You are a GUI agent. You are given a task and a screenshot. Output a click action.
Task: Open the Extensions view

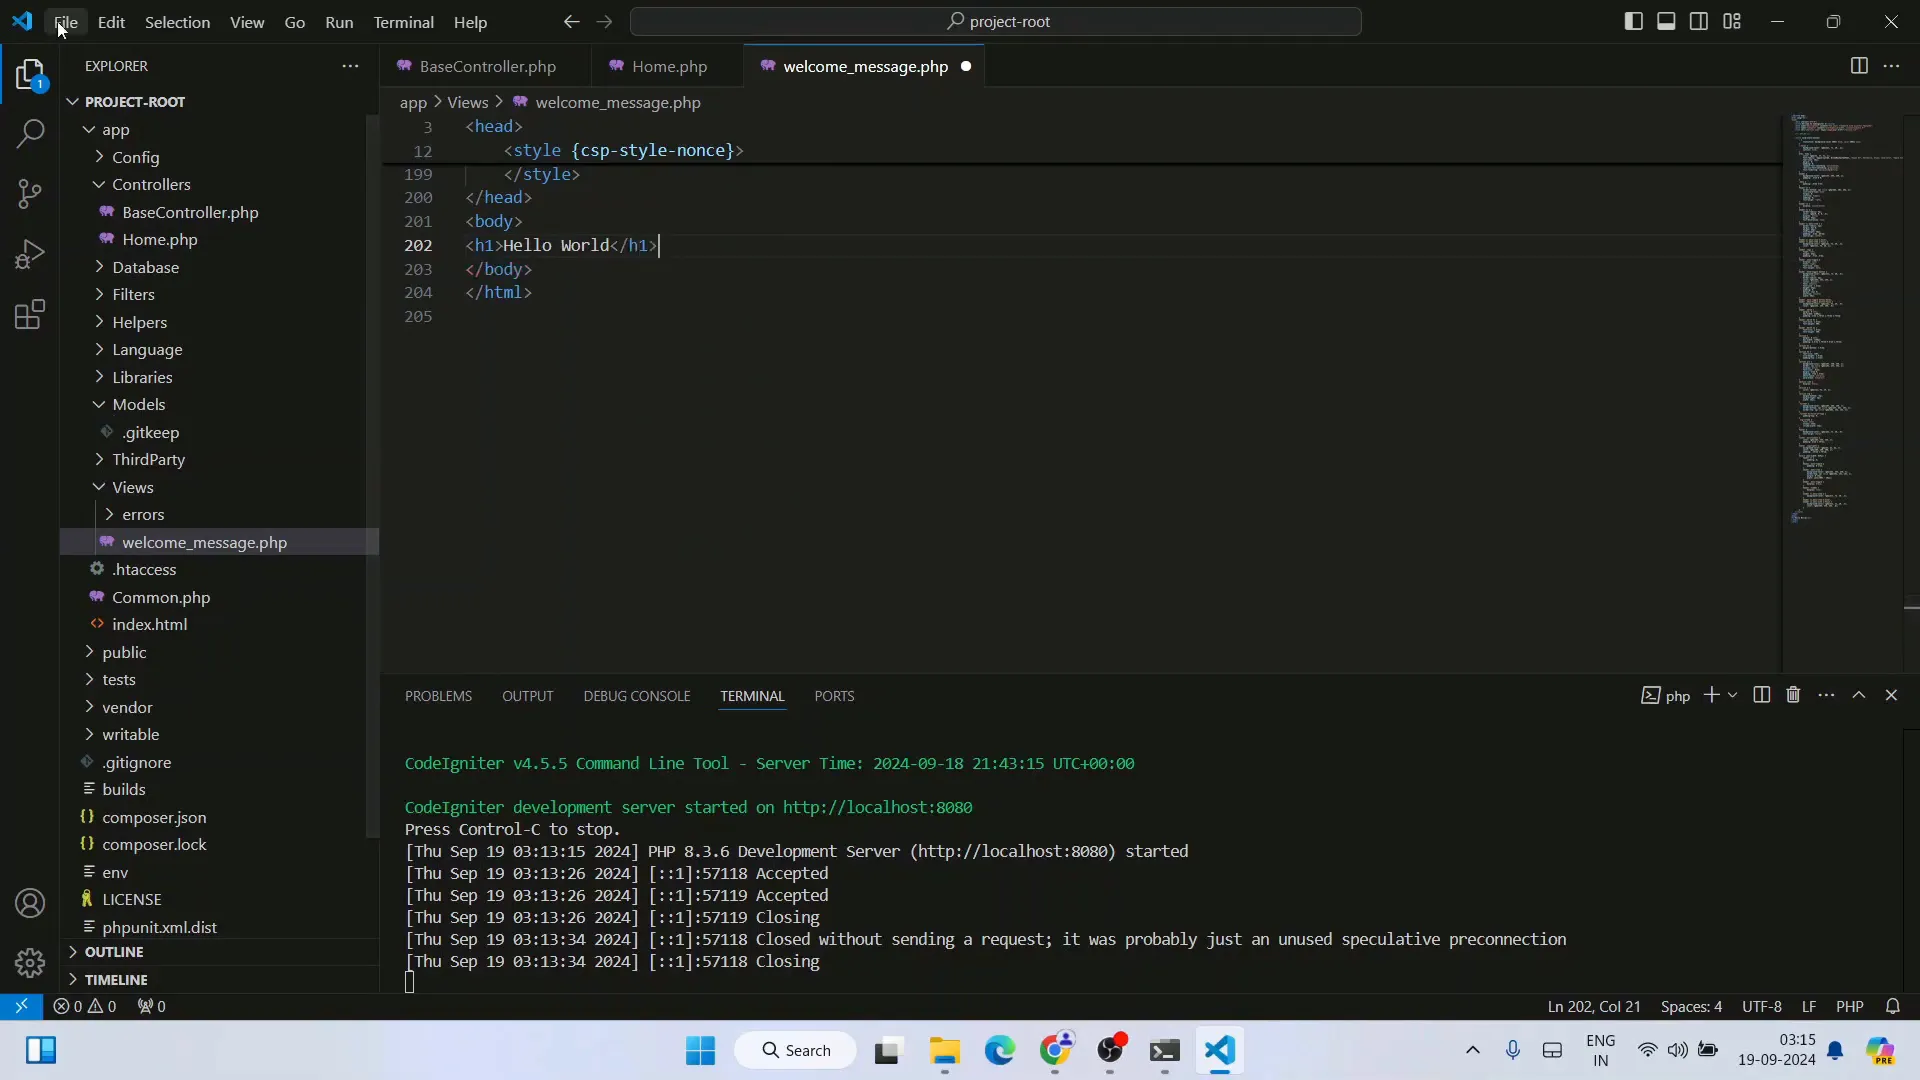click(30, 315)
